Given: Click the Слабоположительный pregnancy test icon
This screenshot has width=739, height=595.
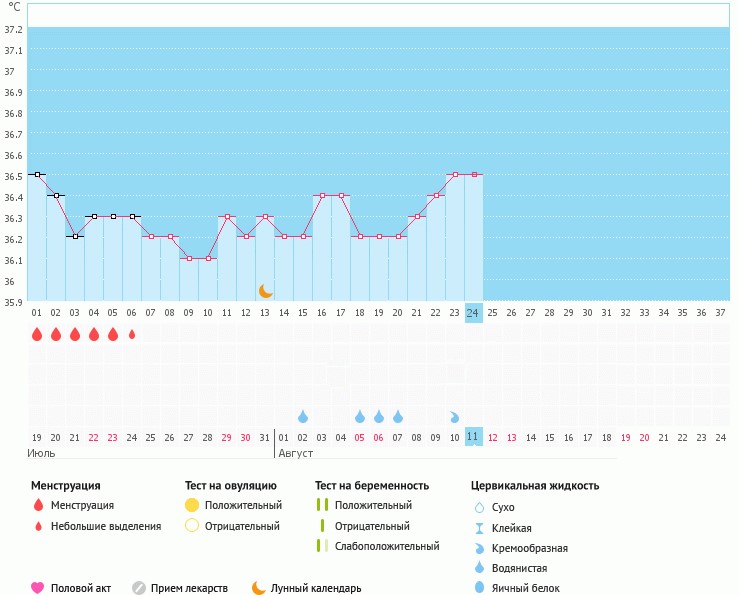Looking at the screenshot, I should pyautogui.click(x=321, y=546).
